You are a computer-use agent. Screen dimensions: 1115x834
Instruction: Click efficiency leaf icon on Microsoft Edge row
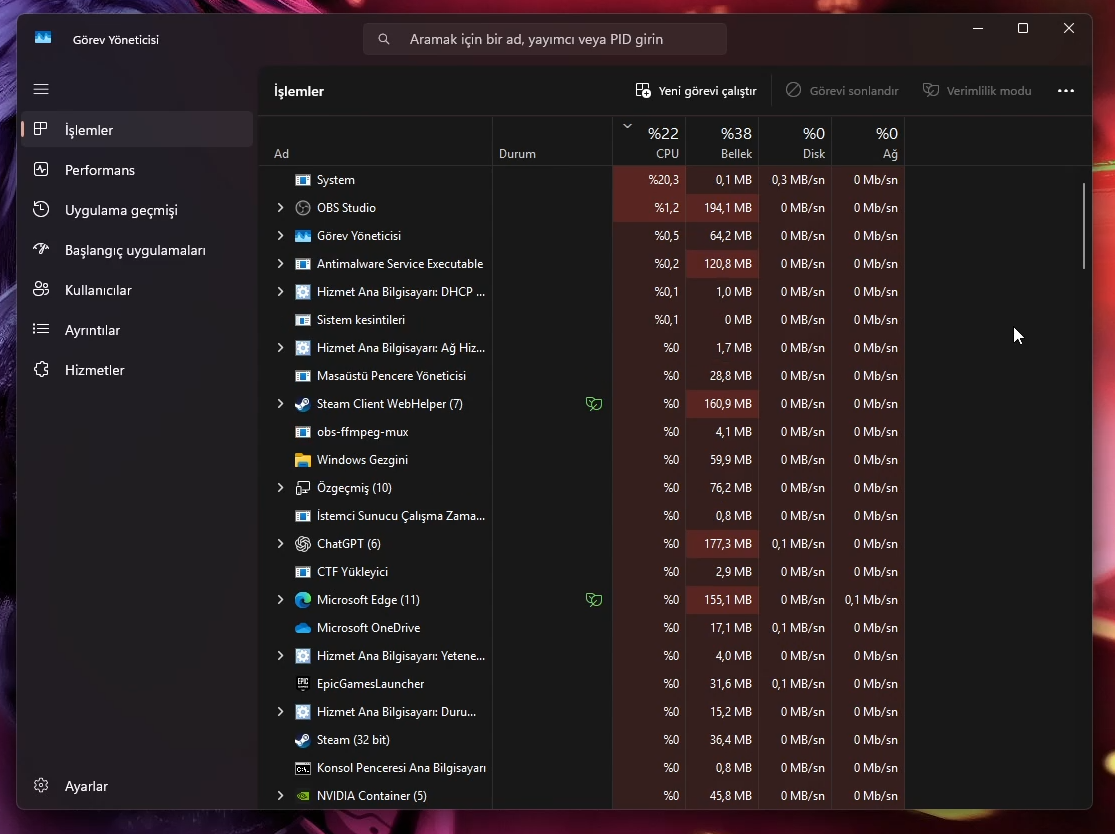594,600
